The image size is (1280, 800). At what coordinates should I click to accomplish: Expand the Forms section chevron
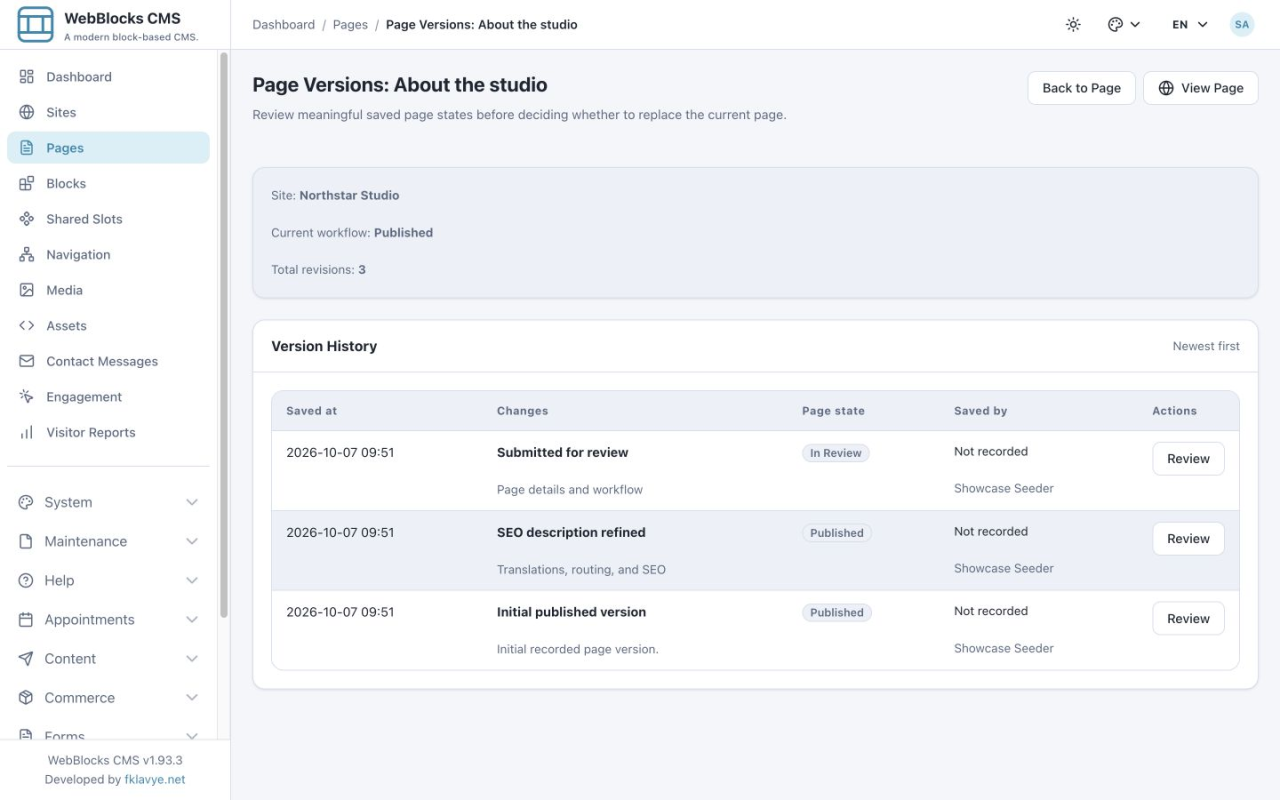[192, 735]
